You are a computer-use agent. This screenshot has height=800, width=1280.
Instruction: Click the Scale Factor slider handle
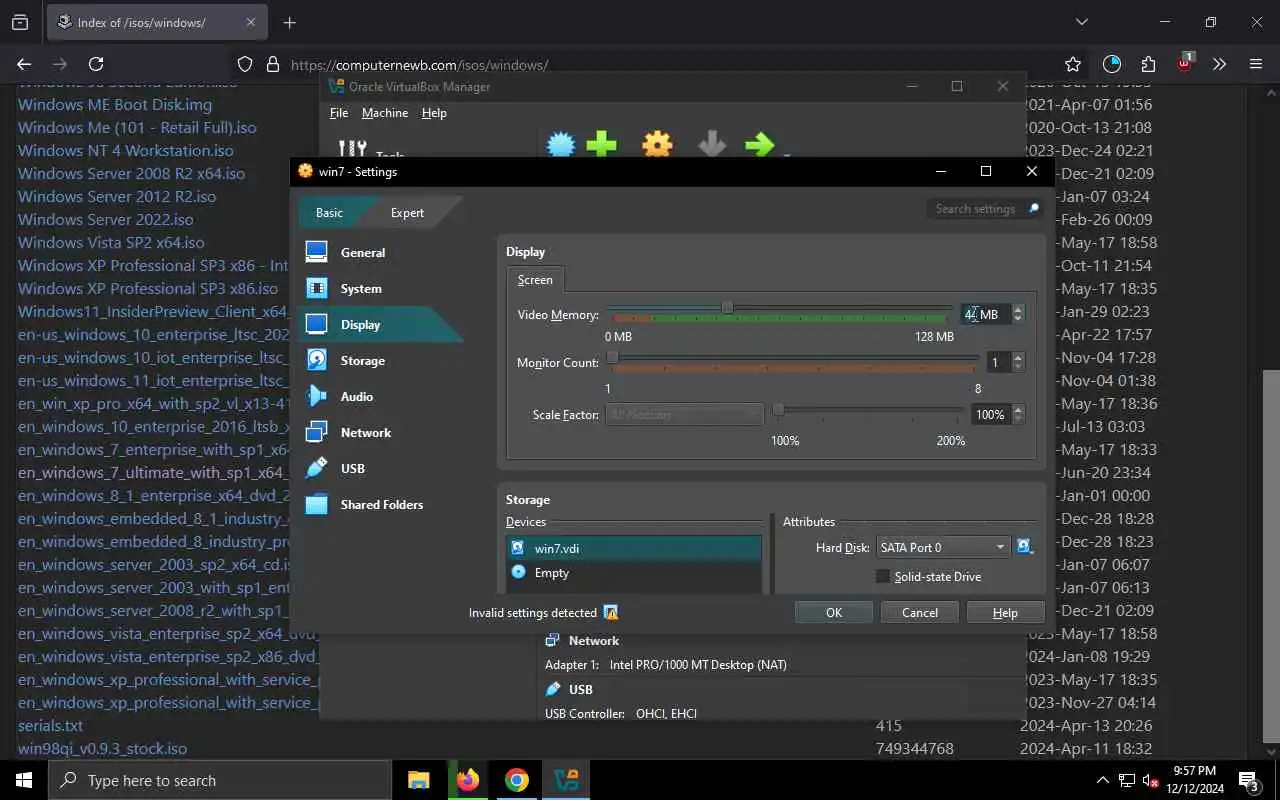coord(778,409)
